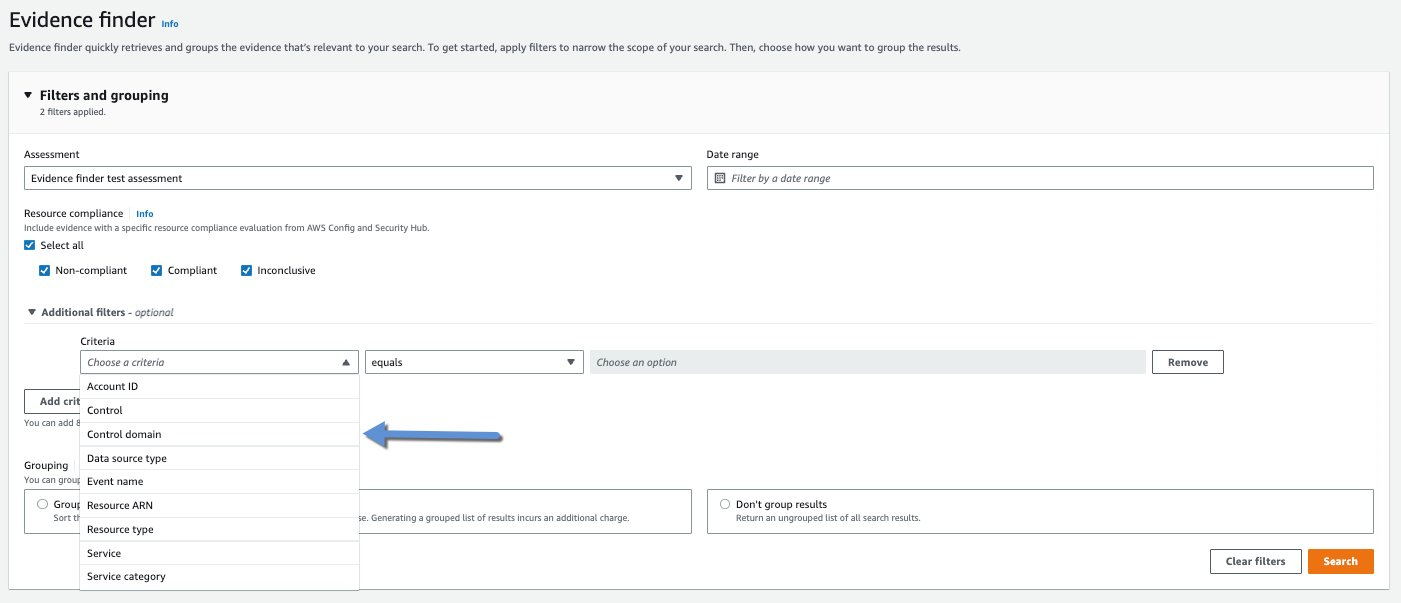Uncheck the Inconclusive checkbox
The width and height of the screenshot is (1401, 603).
tap(246, 270)
